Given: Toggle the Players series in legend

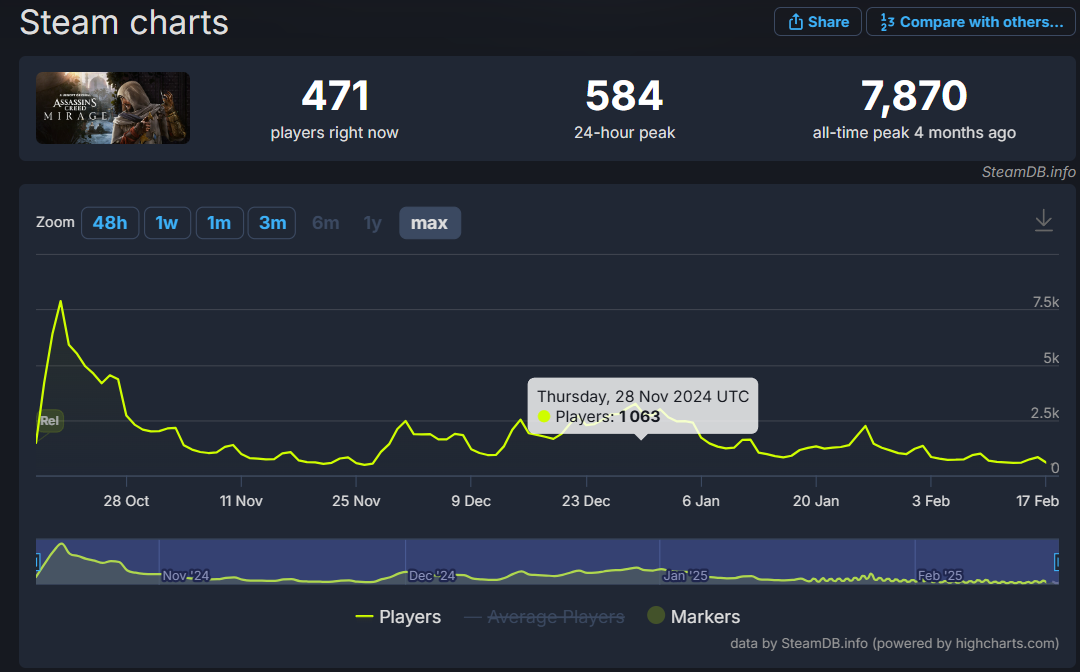Looking at the screenshot, I should tap(398, 617).
